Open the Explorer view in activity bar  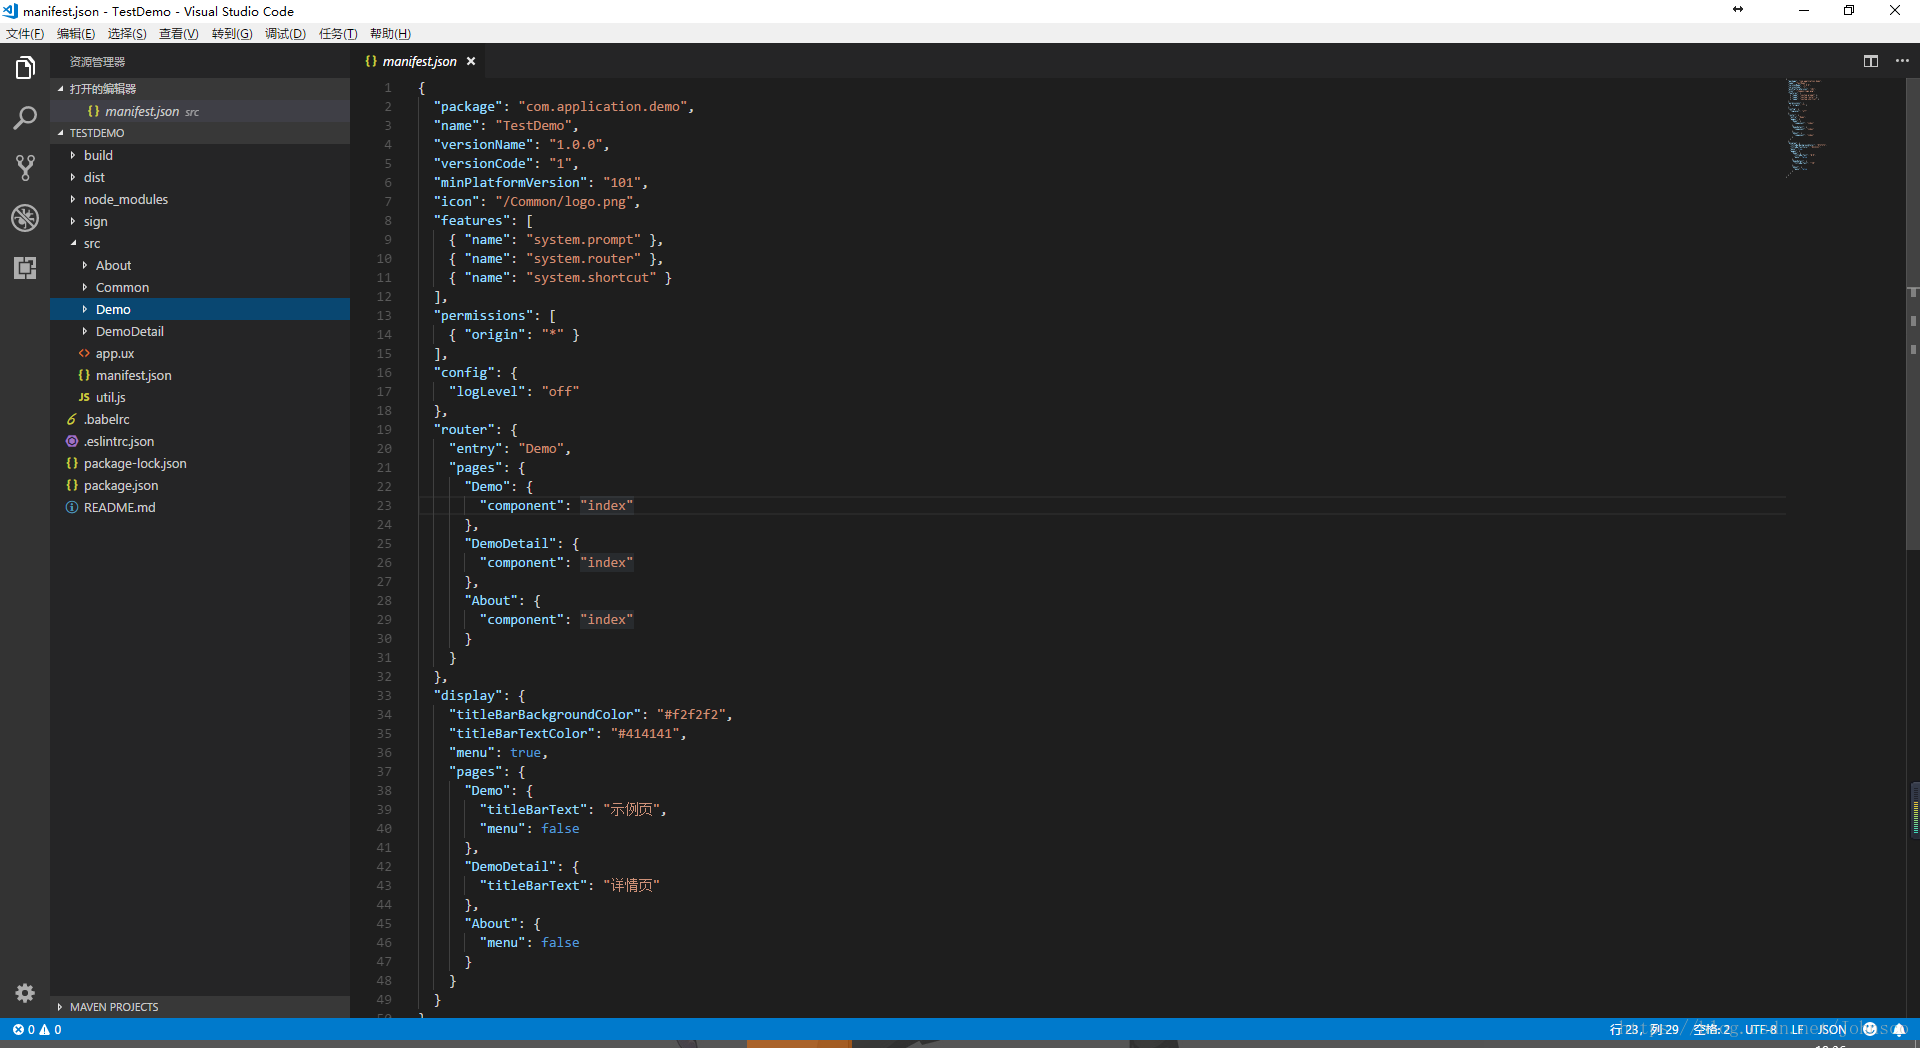25,68
